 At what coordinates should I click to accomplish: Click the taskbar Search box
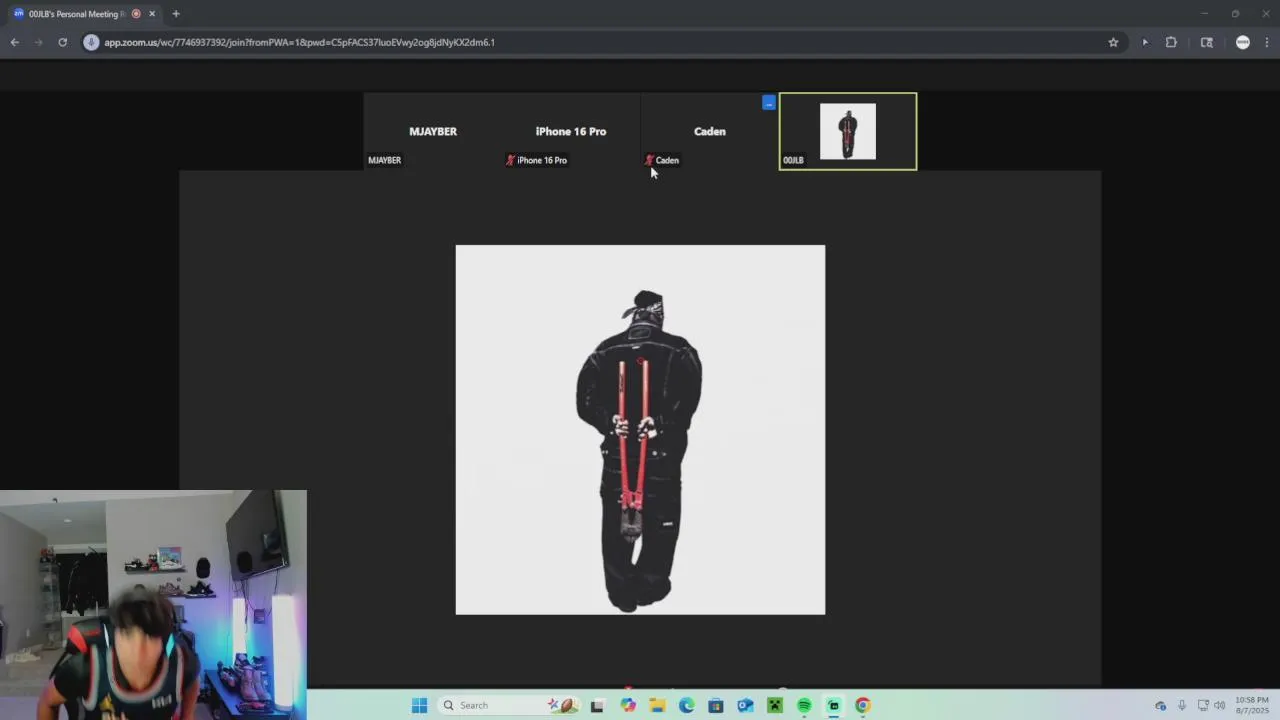tap(508, 705)
